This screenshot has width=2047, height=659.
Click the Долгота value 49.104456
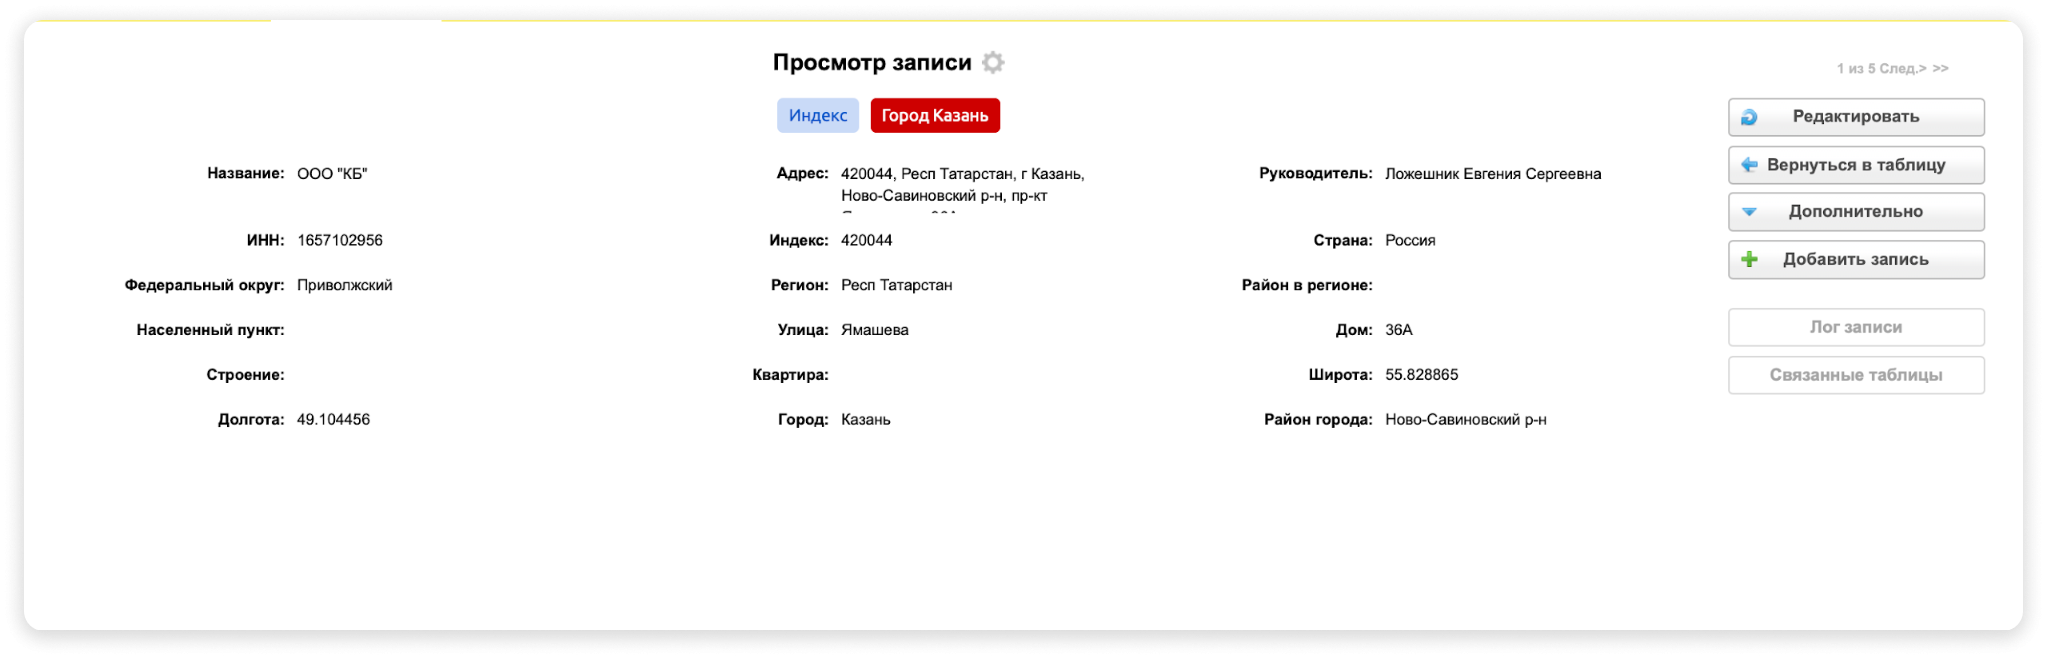coord(333,420)
